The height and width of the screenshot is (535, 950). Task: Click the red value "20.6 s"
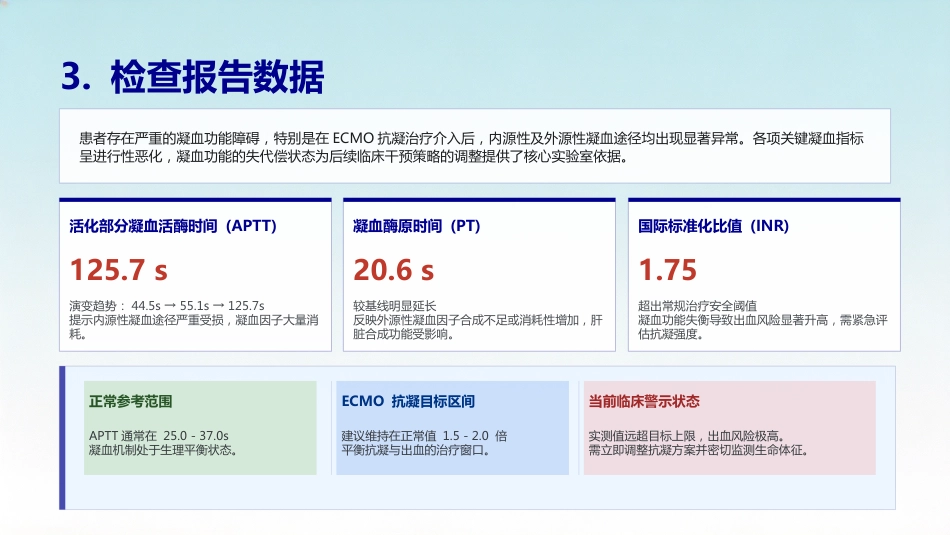coord(393,270)
